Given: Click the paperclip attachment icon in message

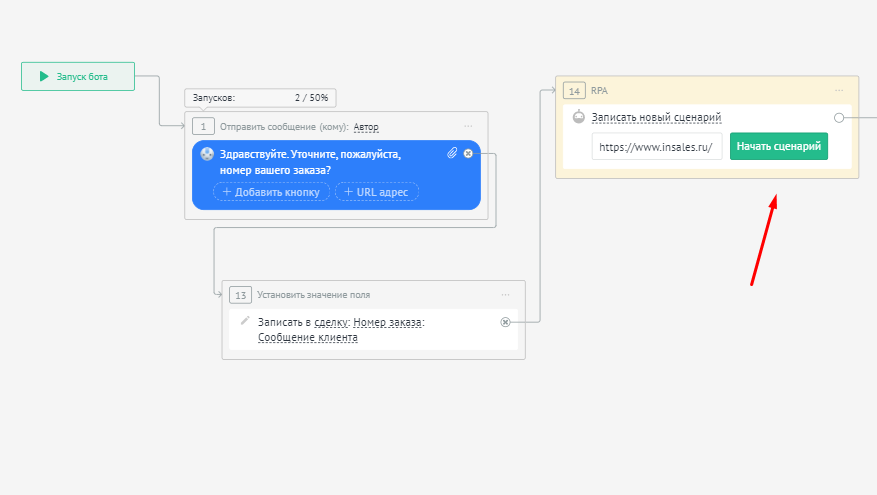Looking at the screenshot, I should (x=452, y=153).
